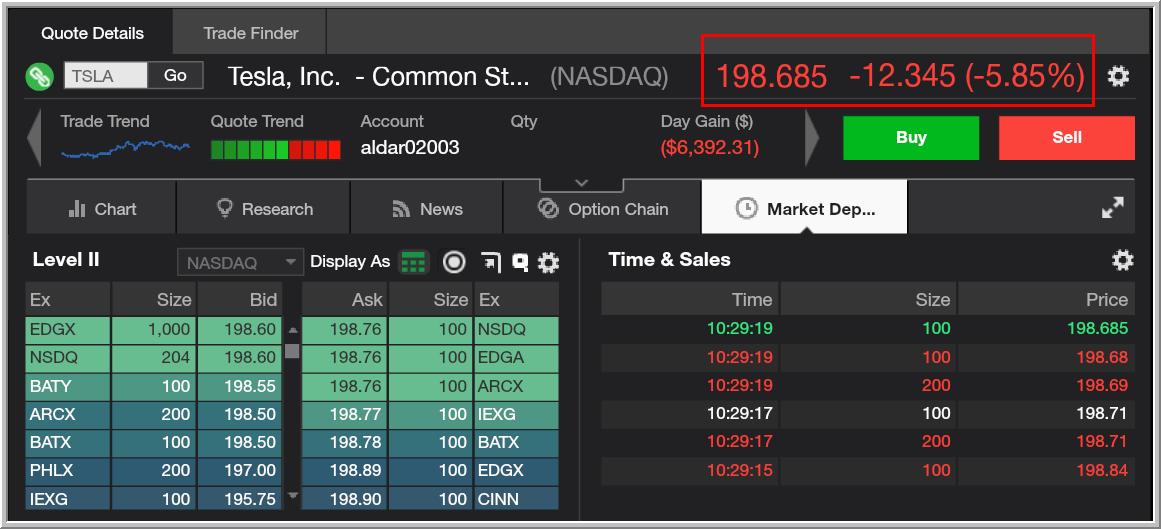The image size is (1161, 529).
Task: Click trade price 198.69 in Time & Sales
Action: pyautogui.click(x=1102, y=385)
